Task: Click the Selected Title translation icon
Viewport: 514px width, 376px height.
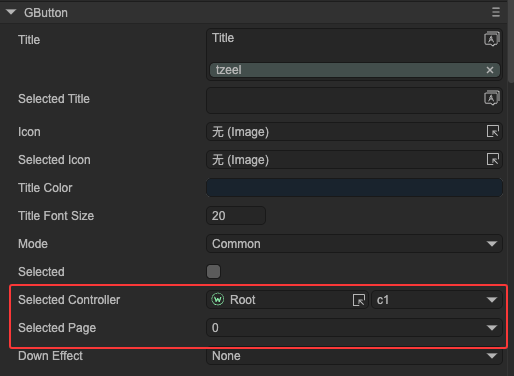Action: pos(492,98)
